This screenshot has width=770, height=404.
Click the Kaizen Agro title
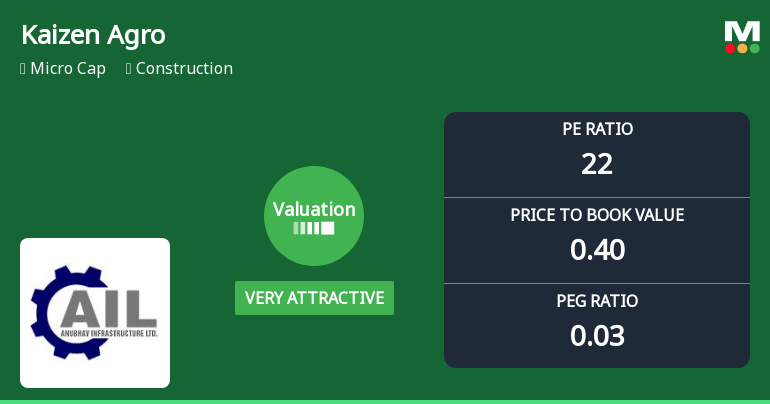(x=93, y=35)
